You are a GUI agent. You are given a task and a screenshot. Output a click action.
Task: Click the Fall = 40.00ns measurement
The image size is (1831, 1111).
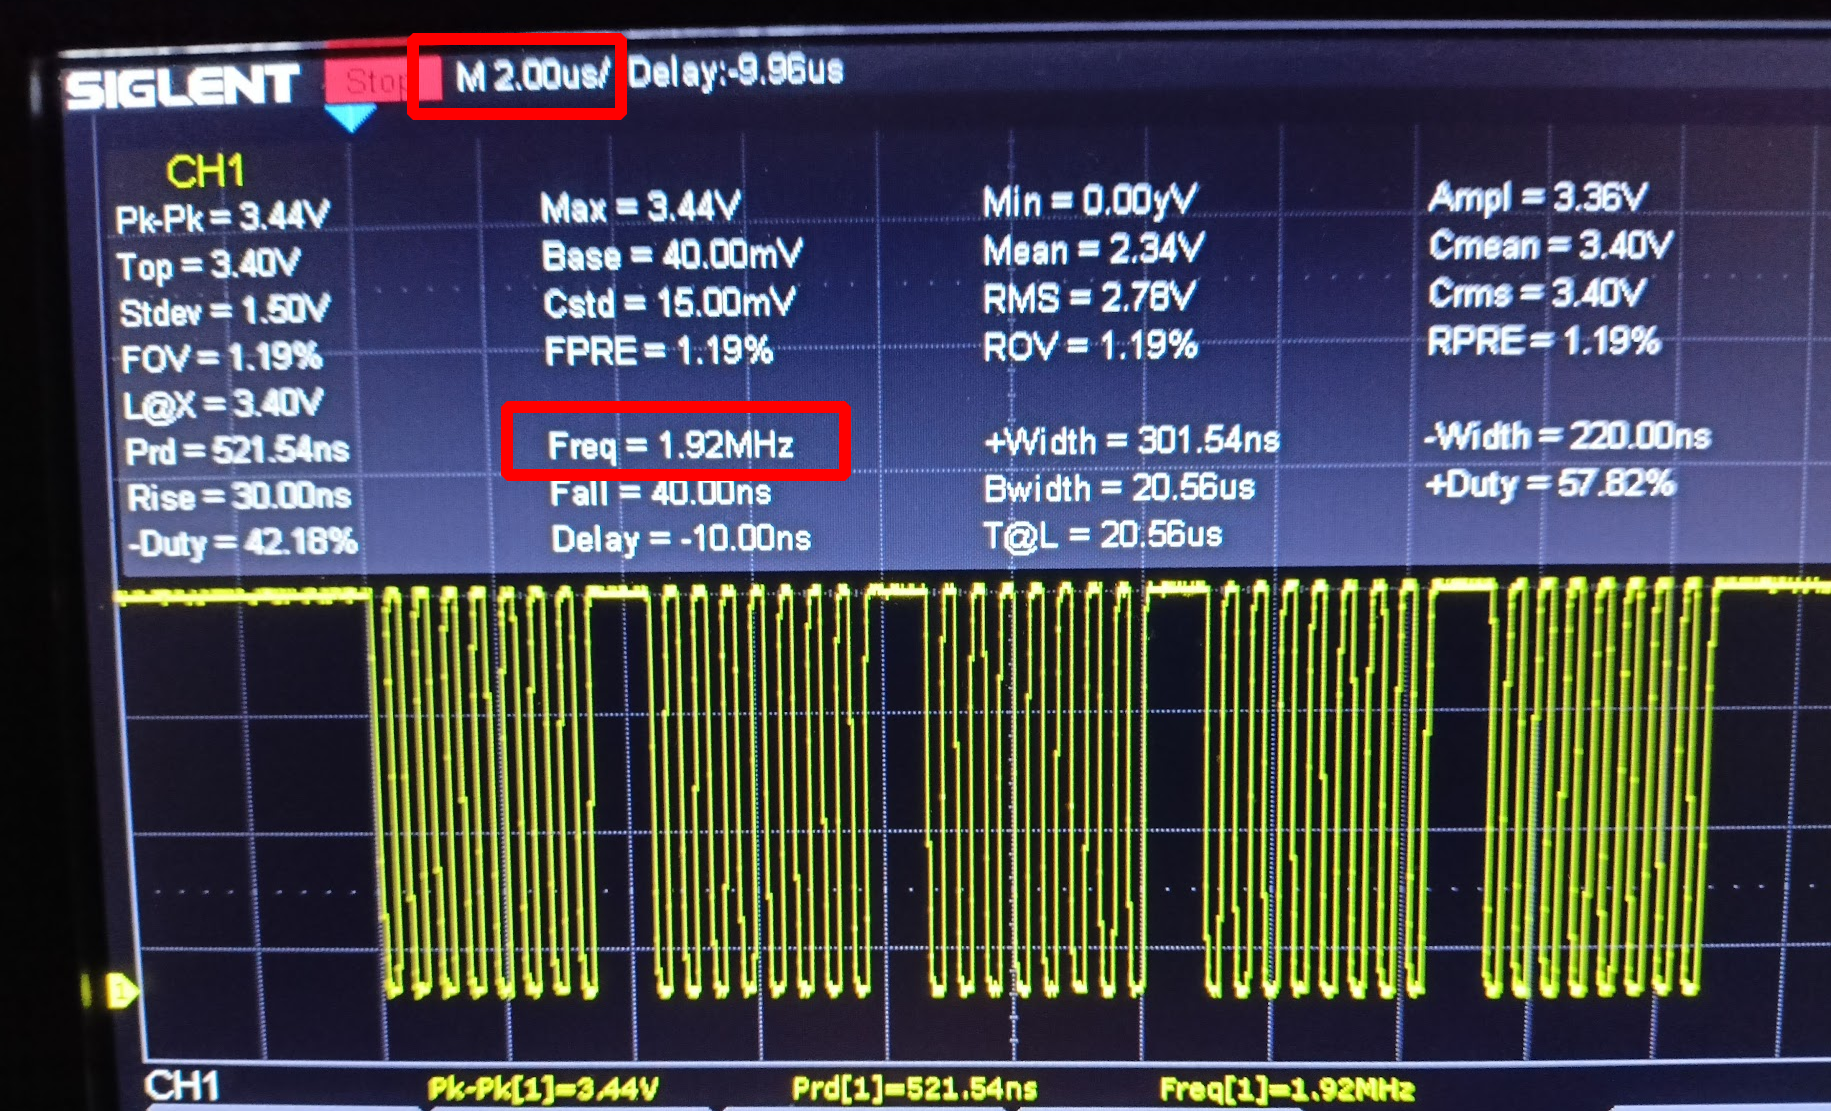(660, 493)
